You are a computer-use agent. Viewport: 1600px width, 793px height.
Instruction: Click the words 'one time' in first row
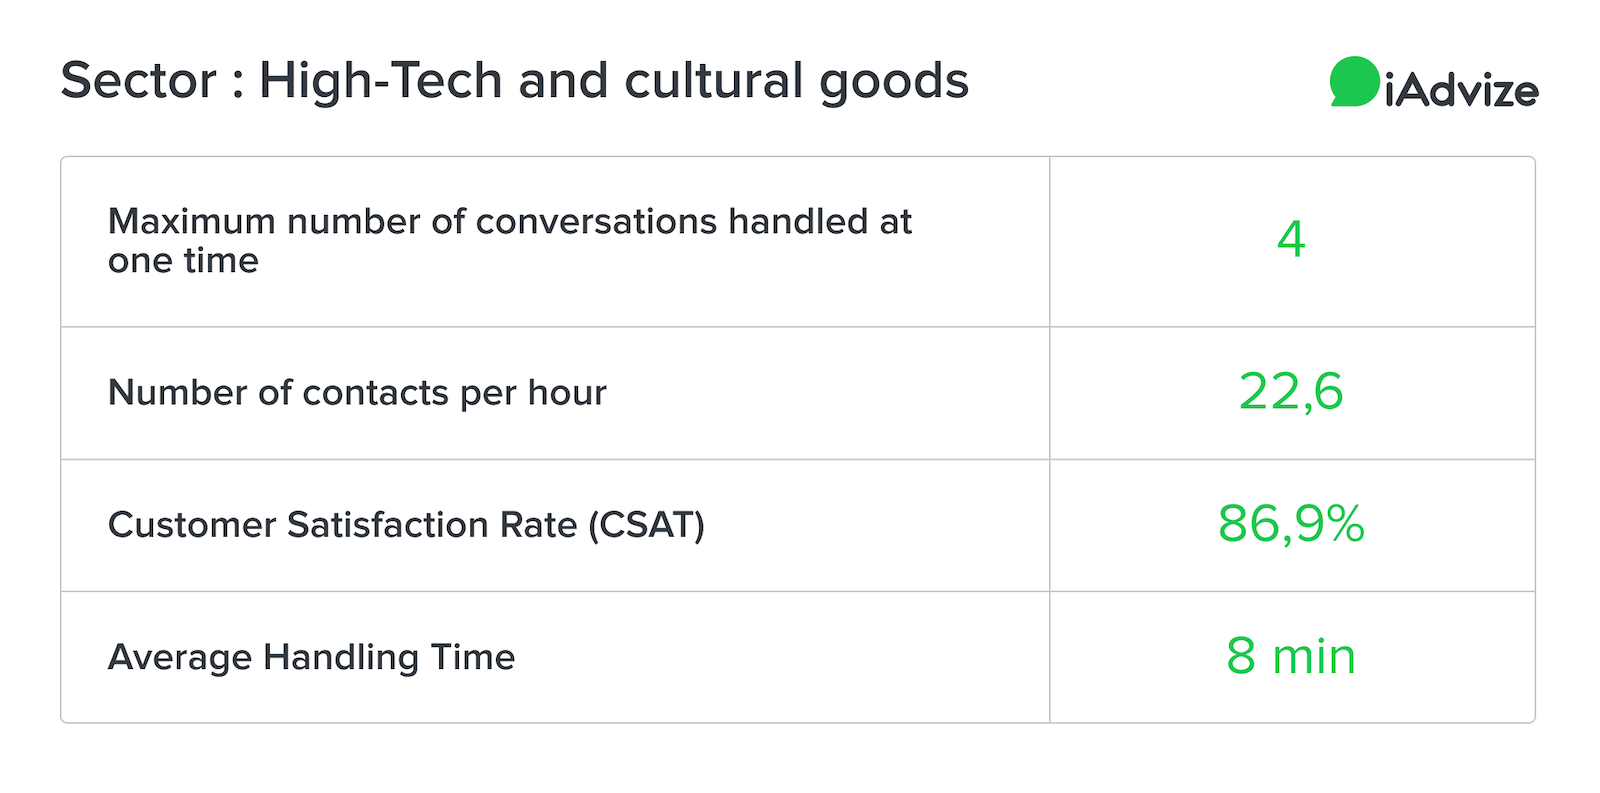183,261
